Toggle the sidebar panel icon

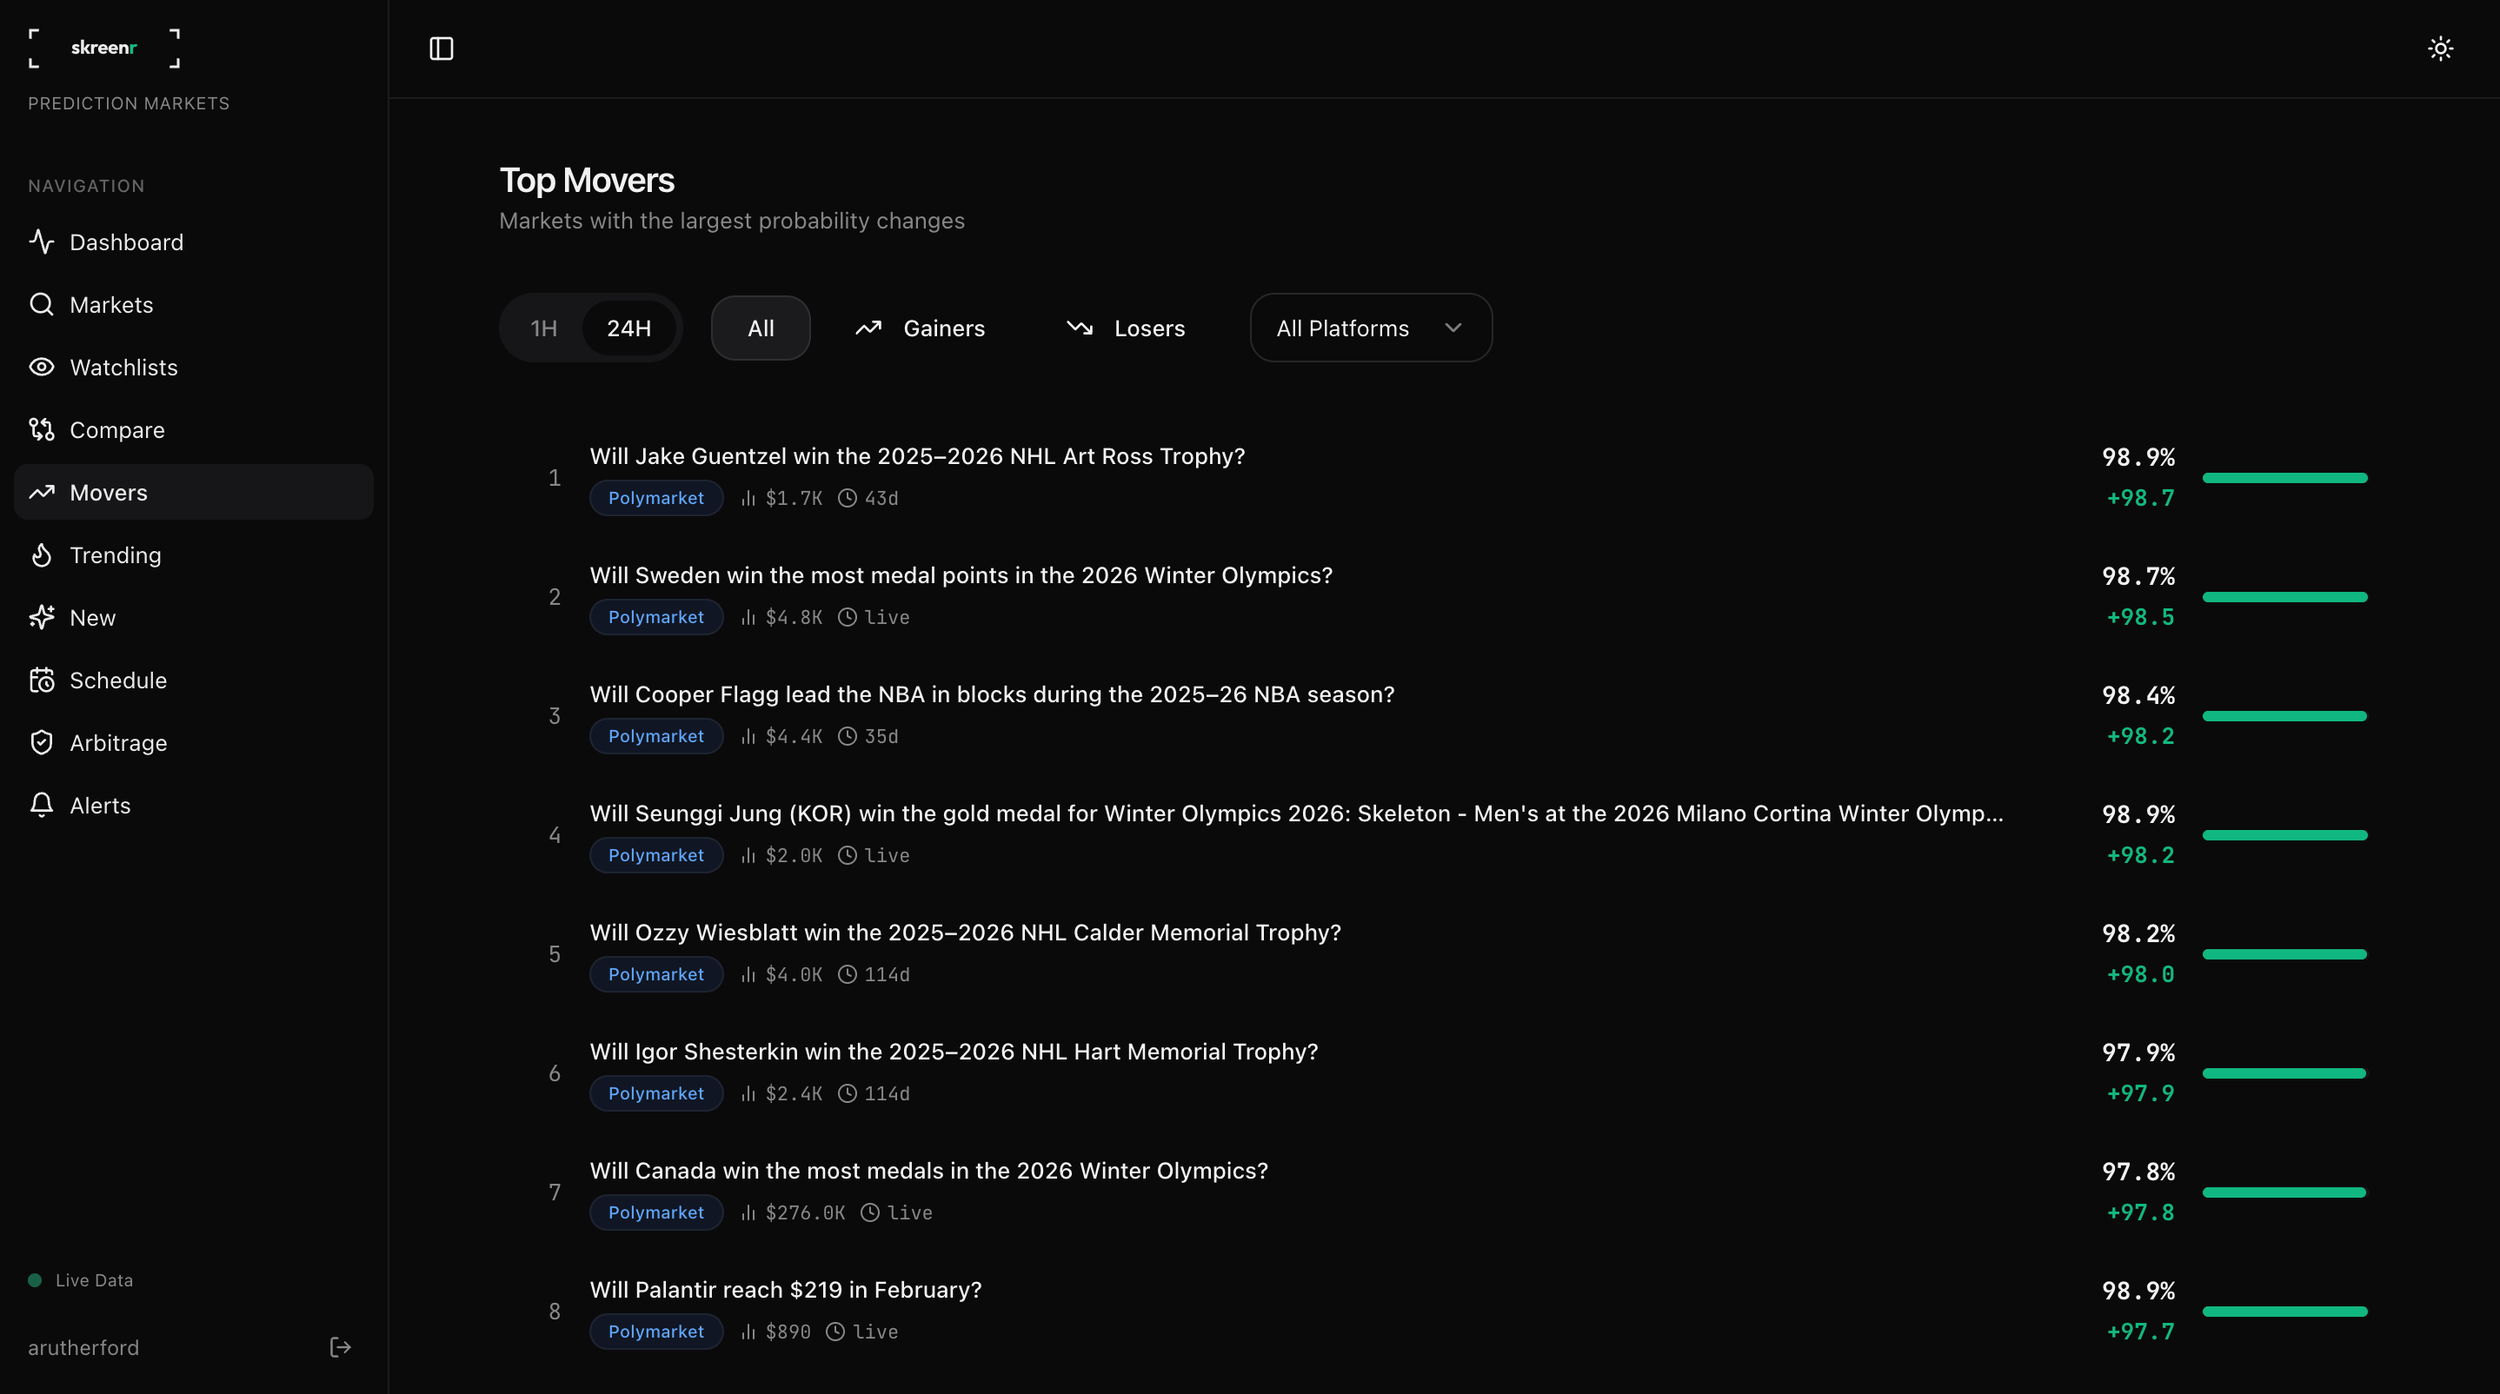441,48
